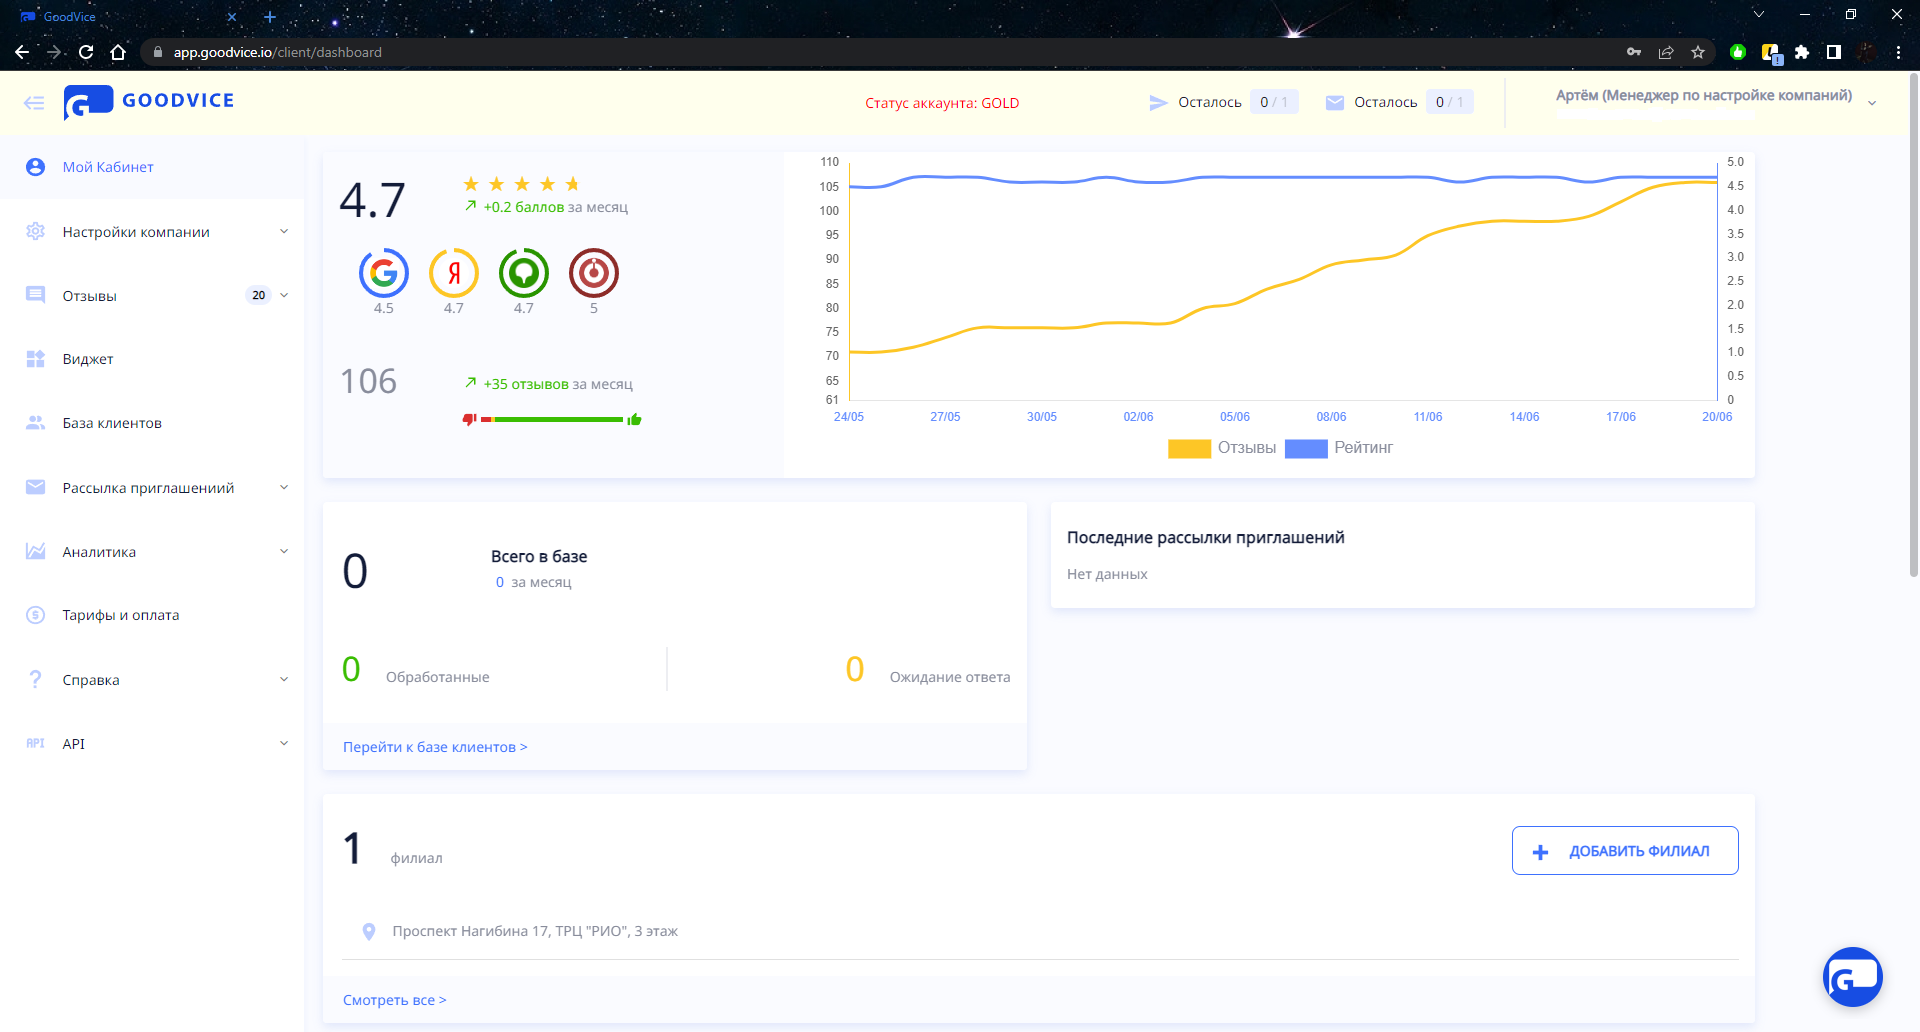1920x1032 pixels.
Task: Click the Yandex rating circle icon
Action: (454, 273)
